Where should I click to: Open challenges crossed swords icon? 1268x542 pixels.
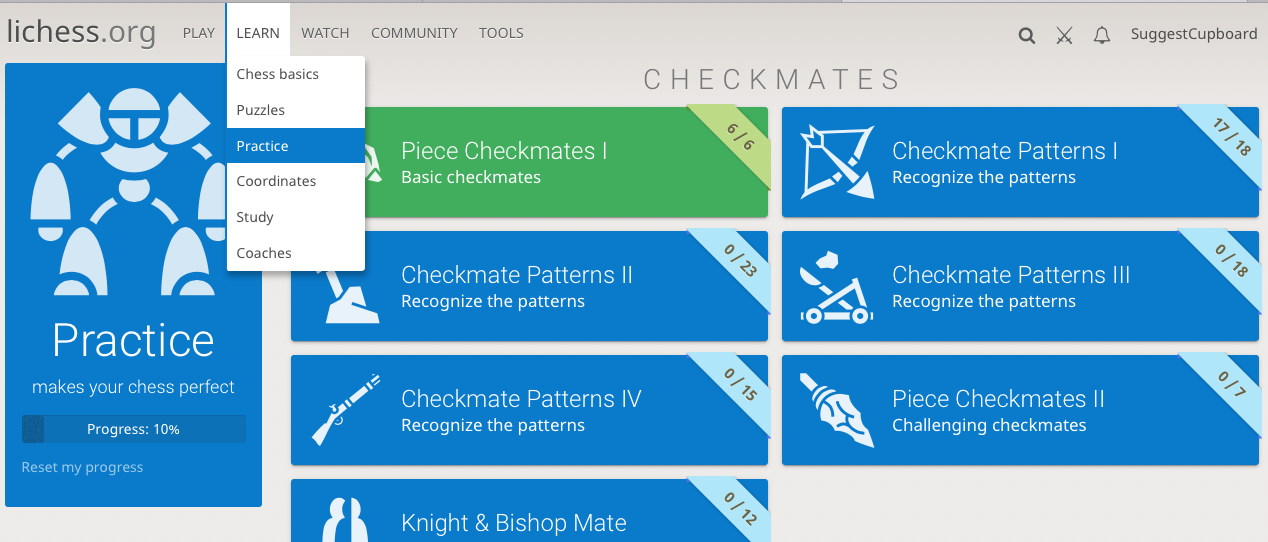[1064, 35]
